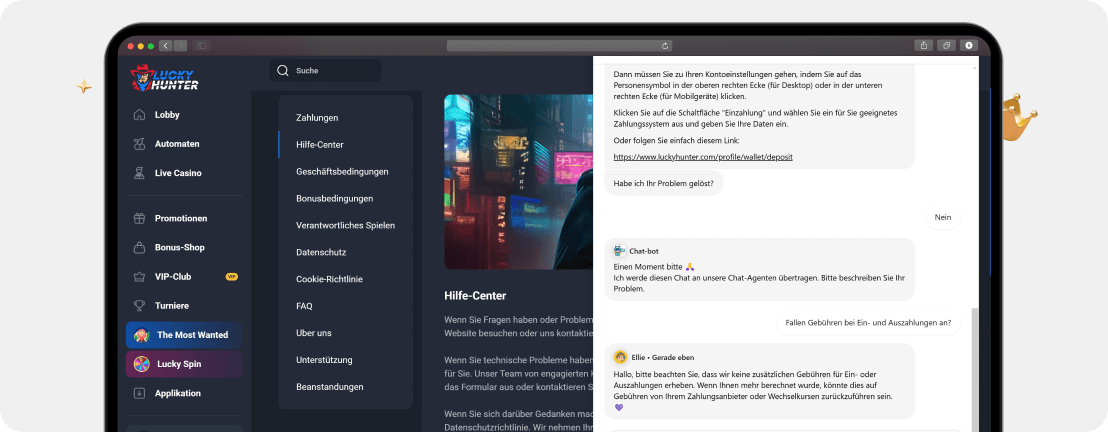This screenshot has height=432, width=1108.
Task: Open Live Casino from the sidebar
Action: pos(177,173)
